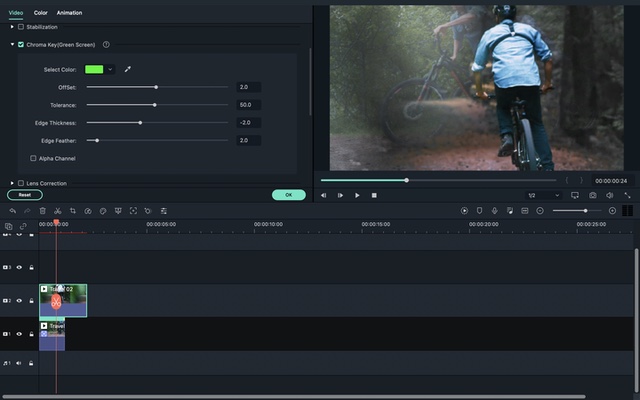Hide video track 1 with eye icon

click(19, 334)
